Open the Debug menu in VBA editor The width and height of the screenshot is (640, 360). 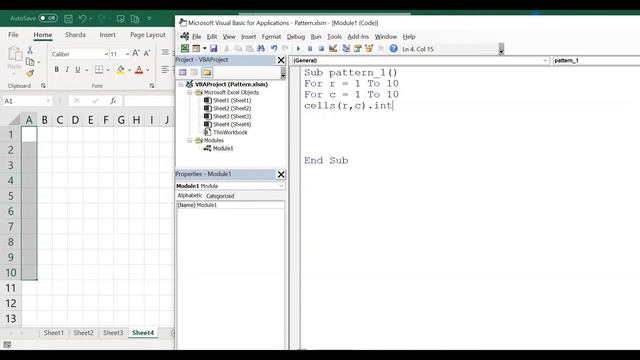pos(296,37)
